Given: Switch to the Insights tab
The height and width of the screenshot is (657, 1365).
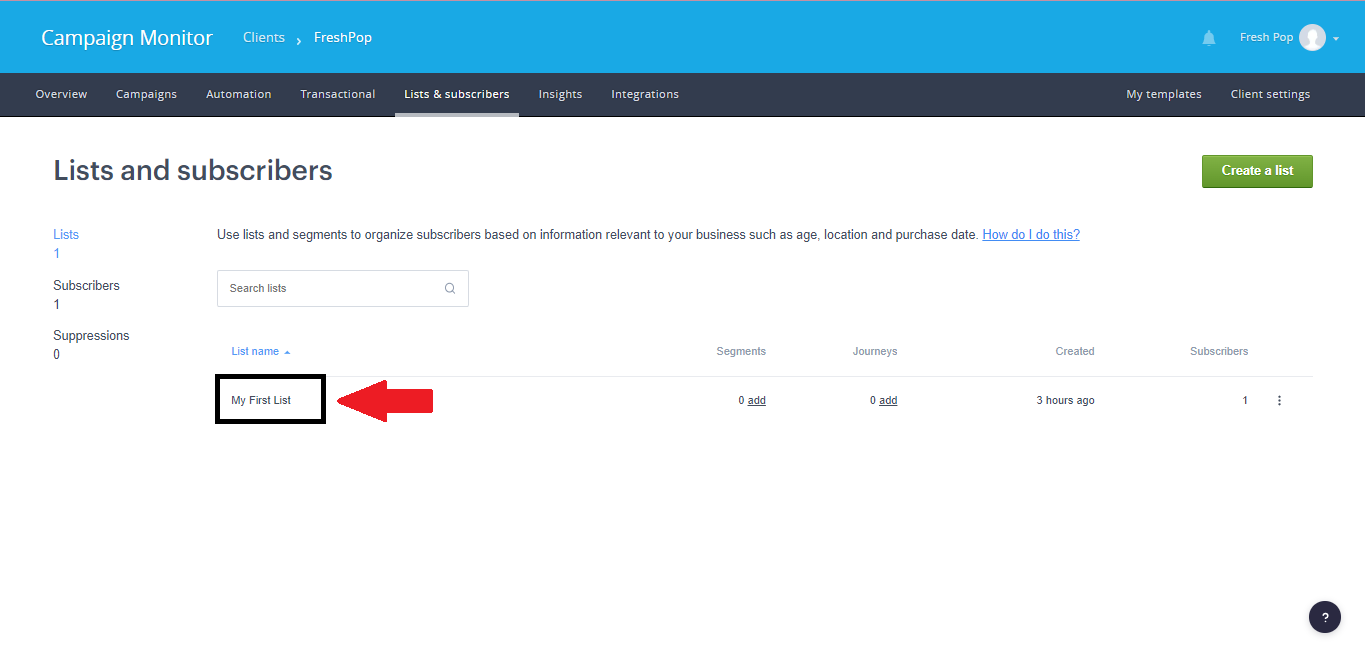Looking at the screenshot, I should pyautogui.click(x=560, y=94).
